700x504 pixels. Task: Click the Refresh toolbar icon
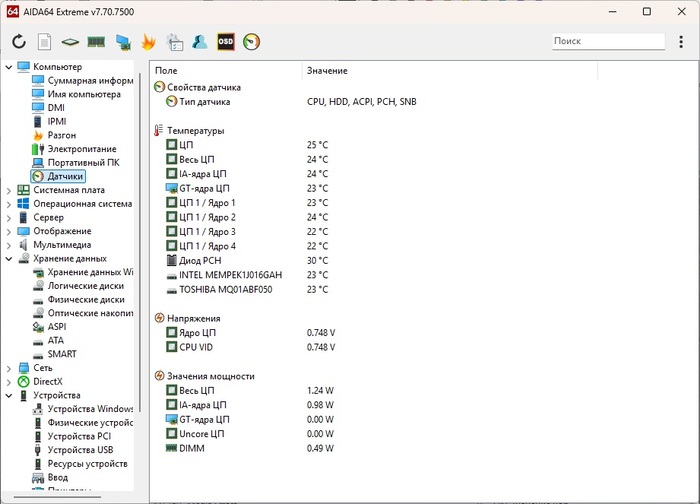click(x=19, y=42)
